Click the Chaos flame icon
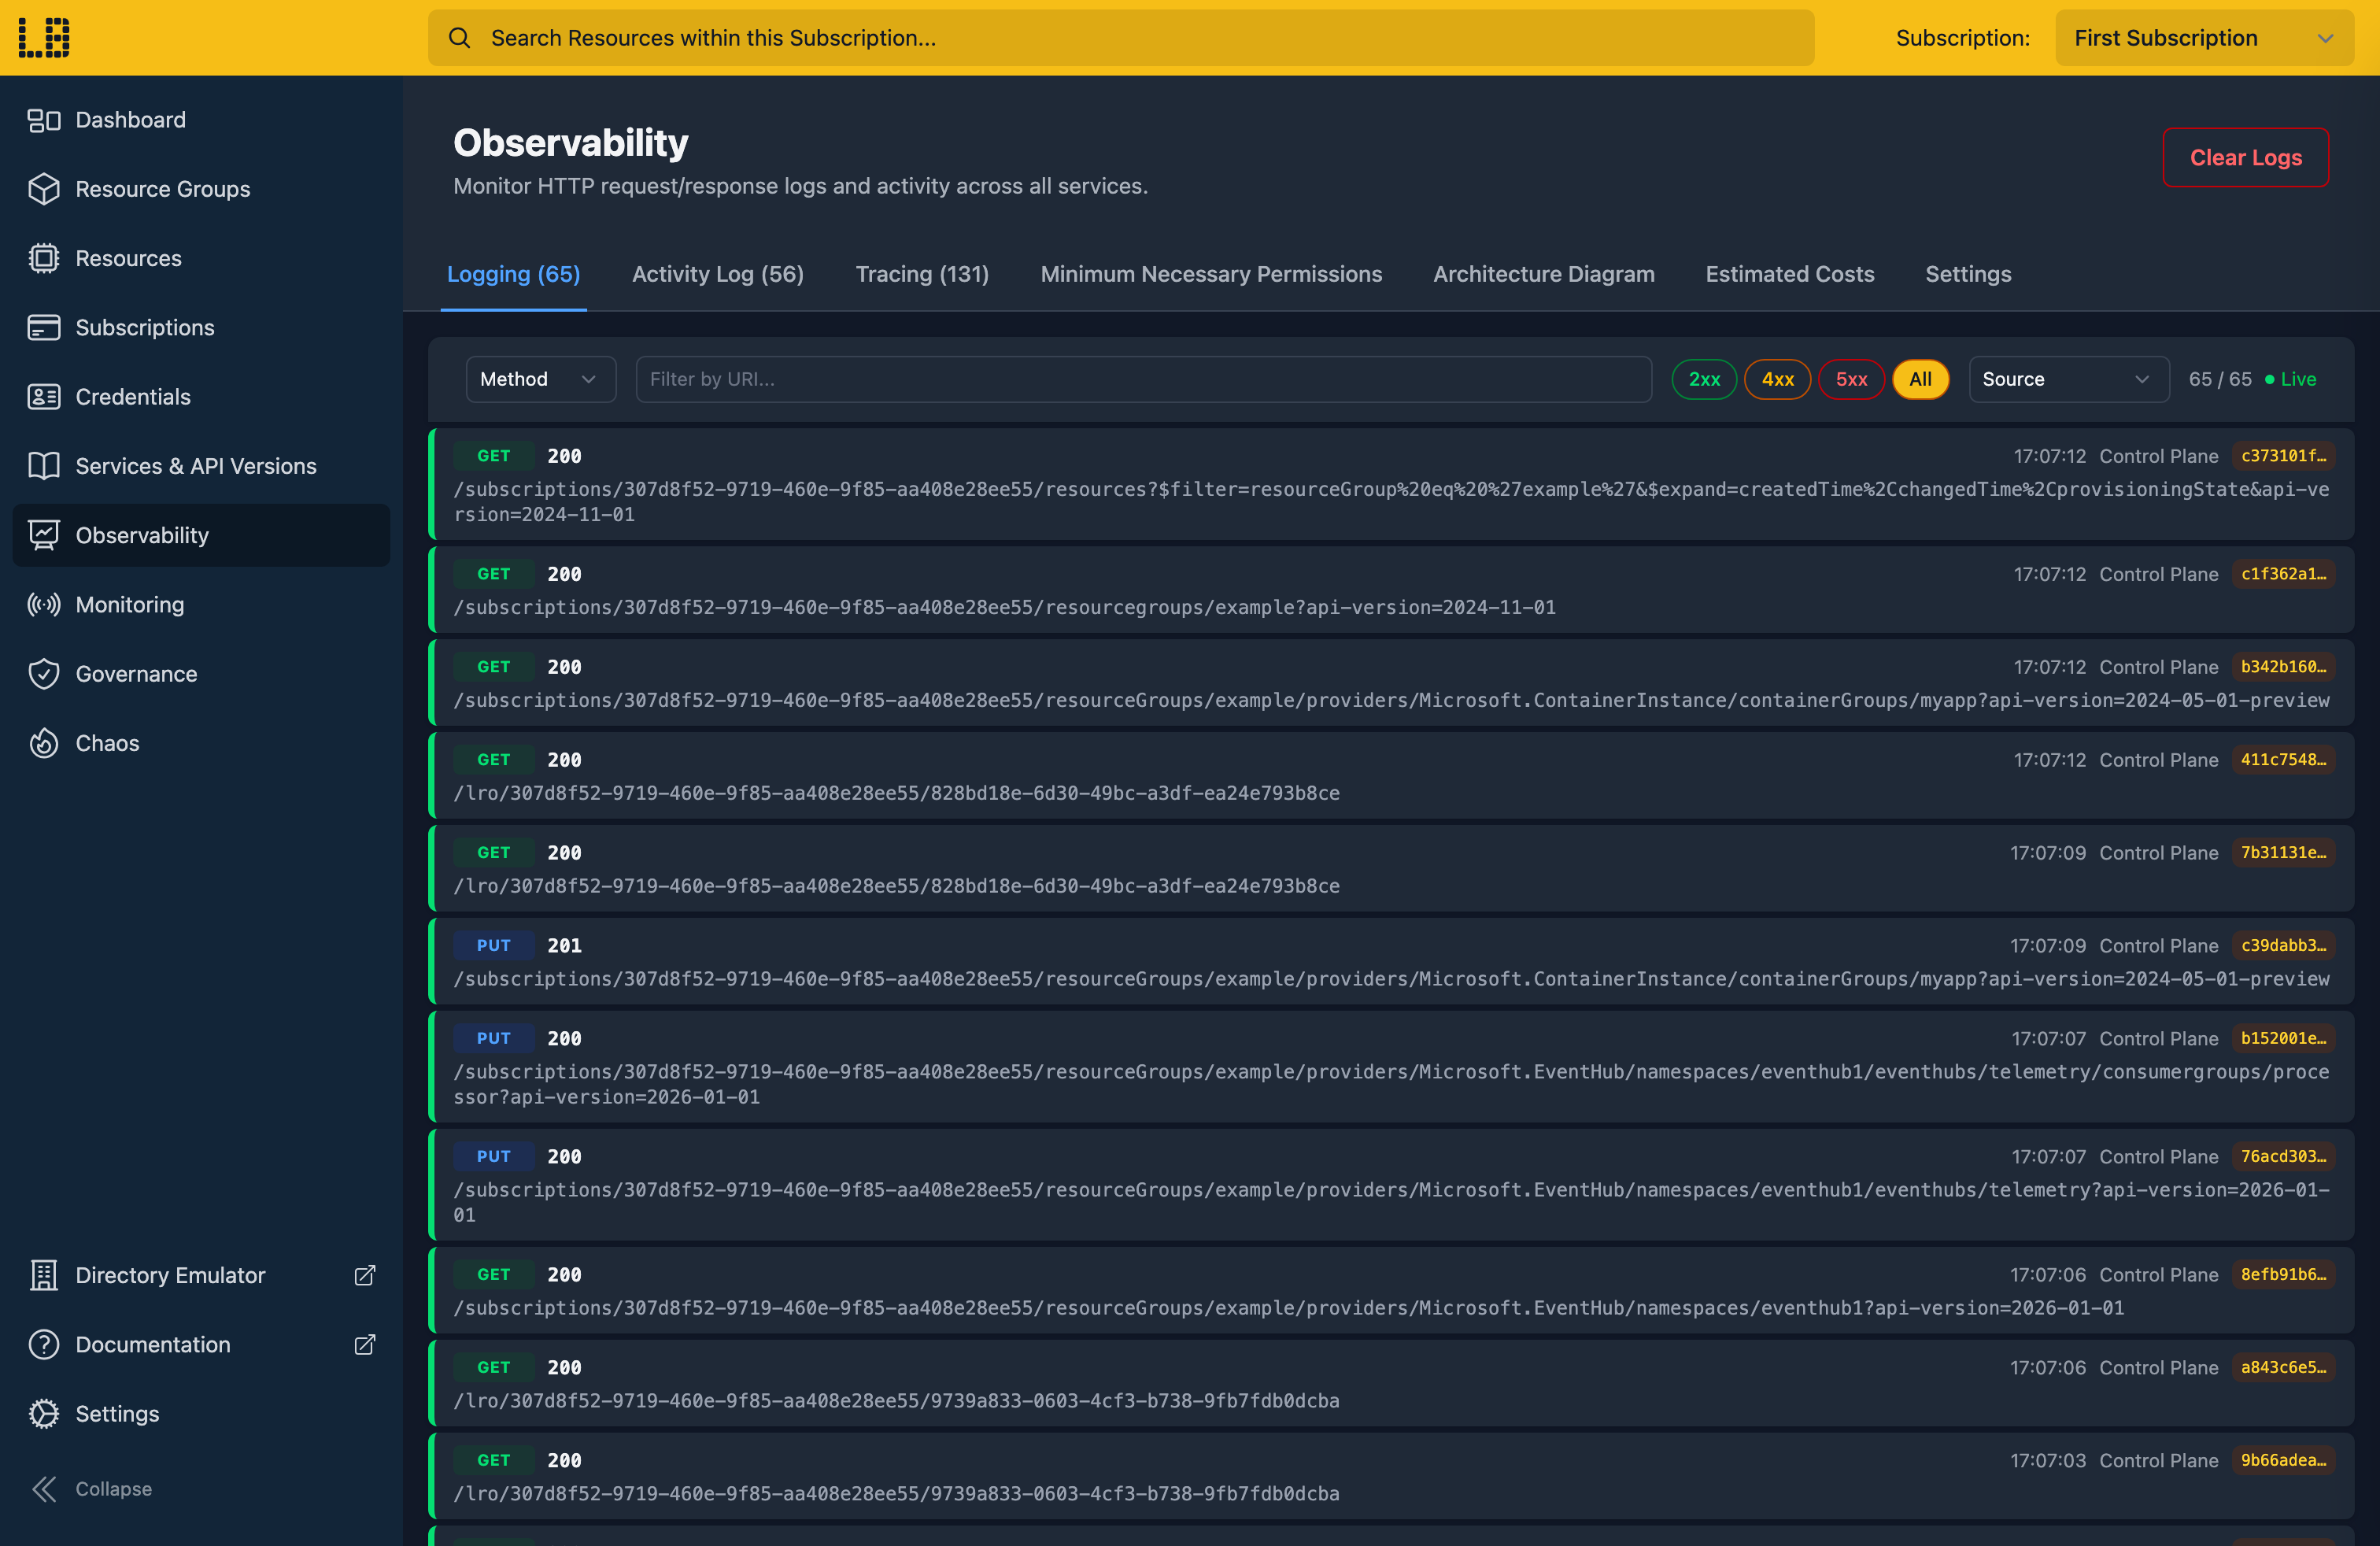 44,743
